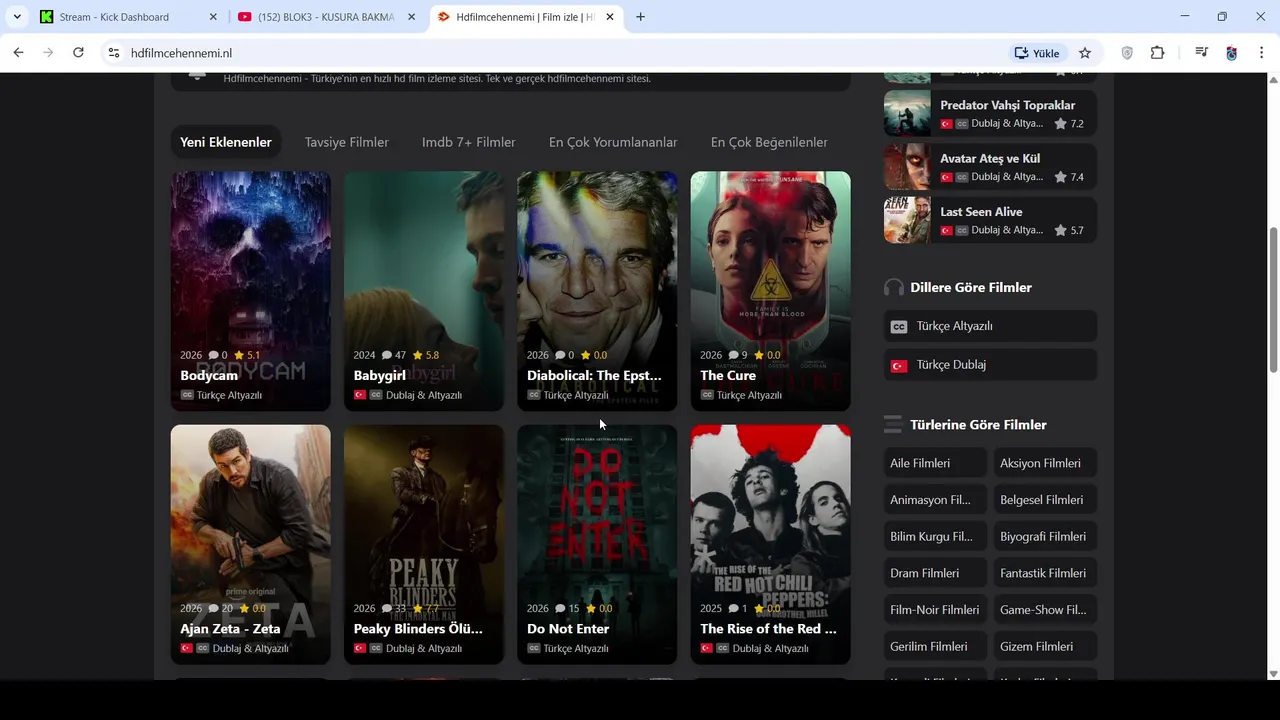Image resolution: width=1280 pixels, height=720 pixels.
Task: Close the Stream - Kick Dashboard tab
Action: [x=213, y=17]
